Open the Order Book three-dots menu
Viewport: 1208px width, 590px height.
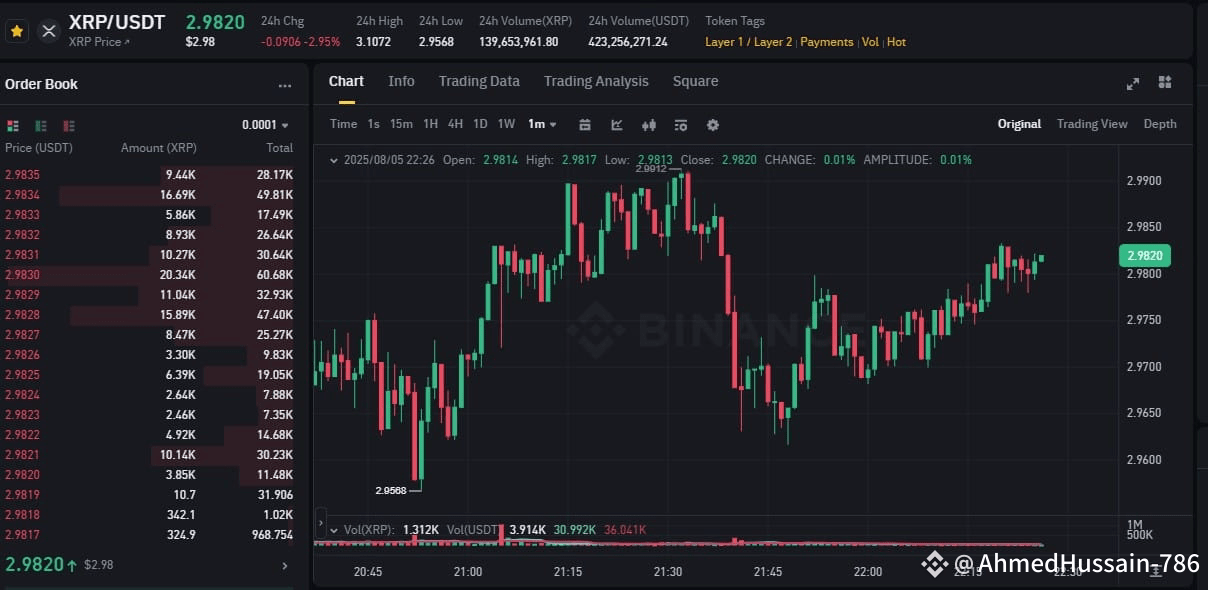(x=285, y=86)
